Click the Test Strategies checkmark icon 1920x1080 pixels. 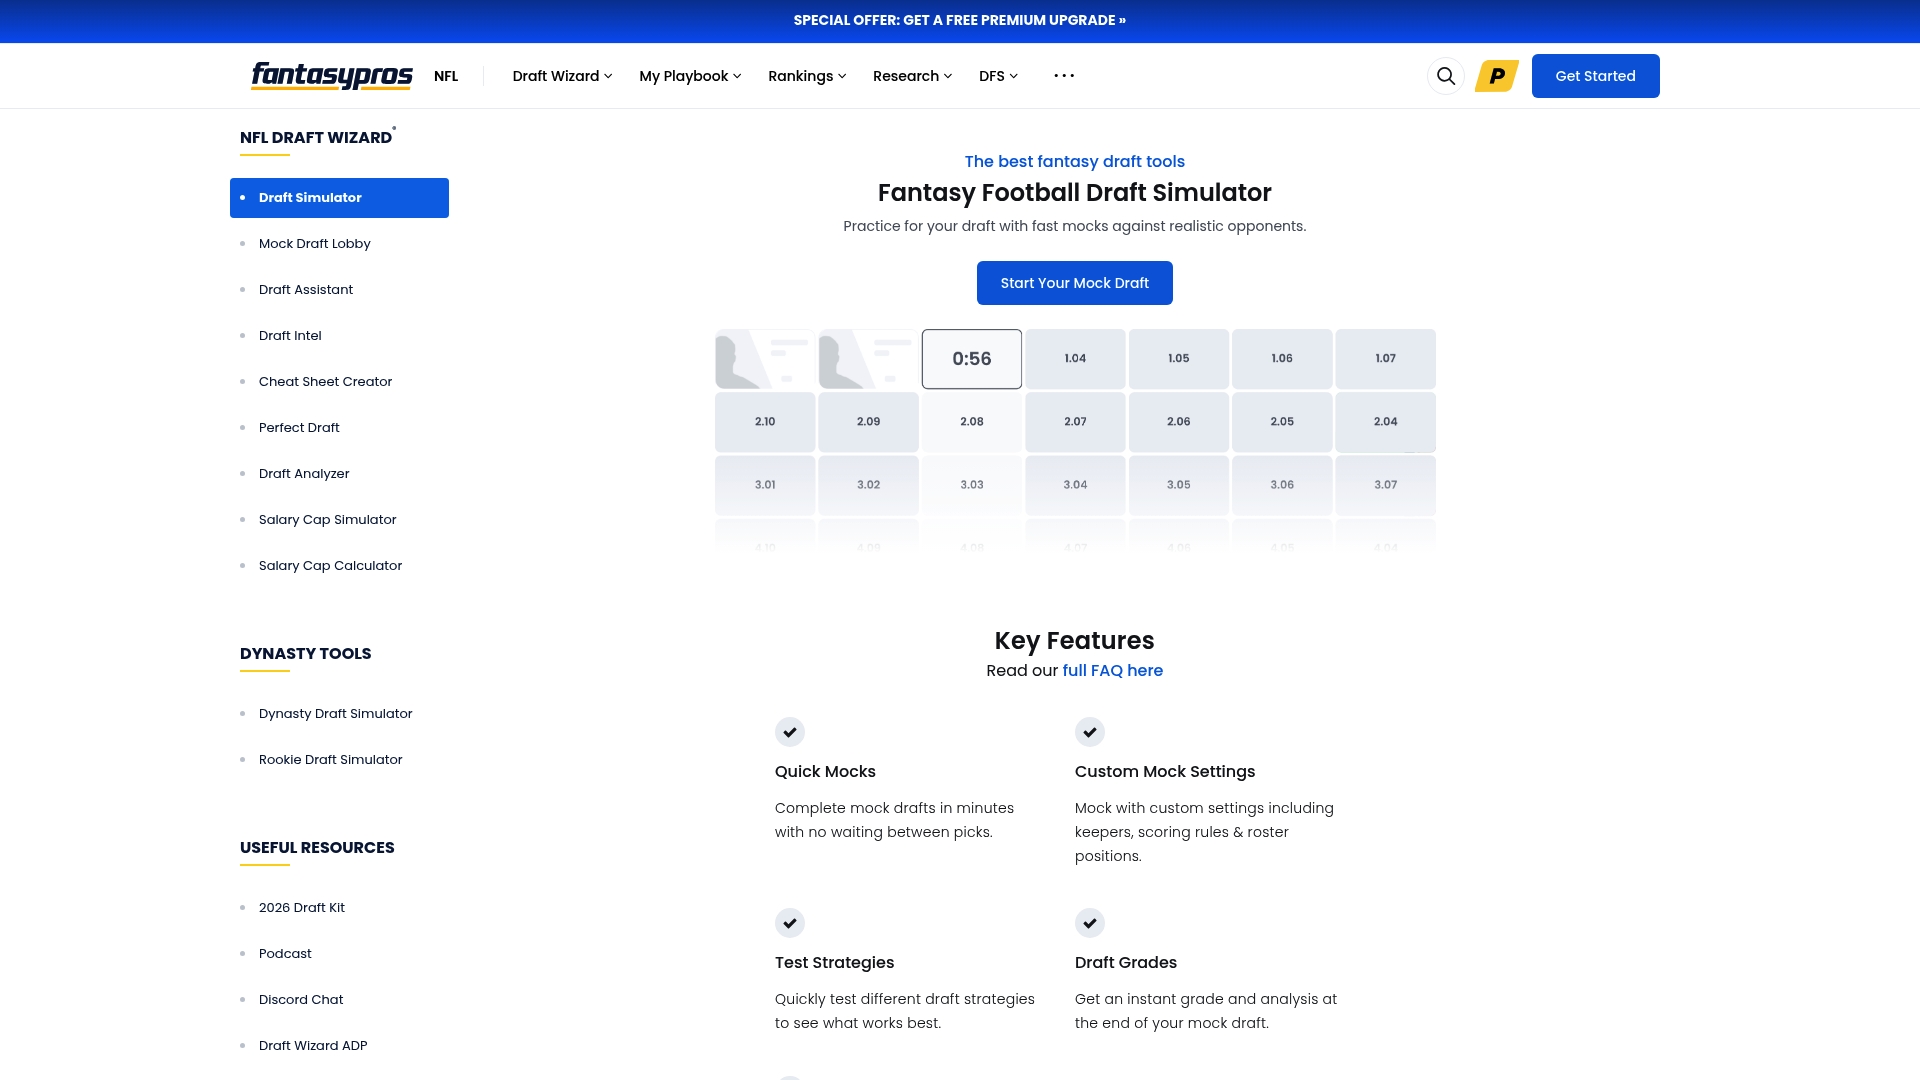pyautogui.click(x=790, y=923)
